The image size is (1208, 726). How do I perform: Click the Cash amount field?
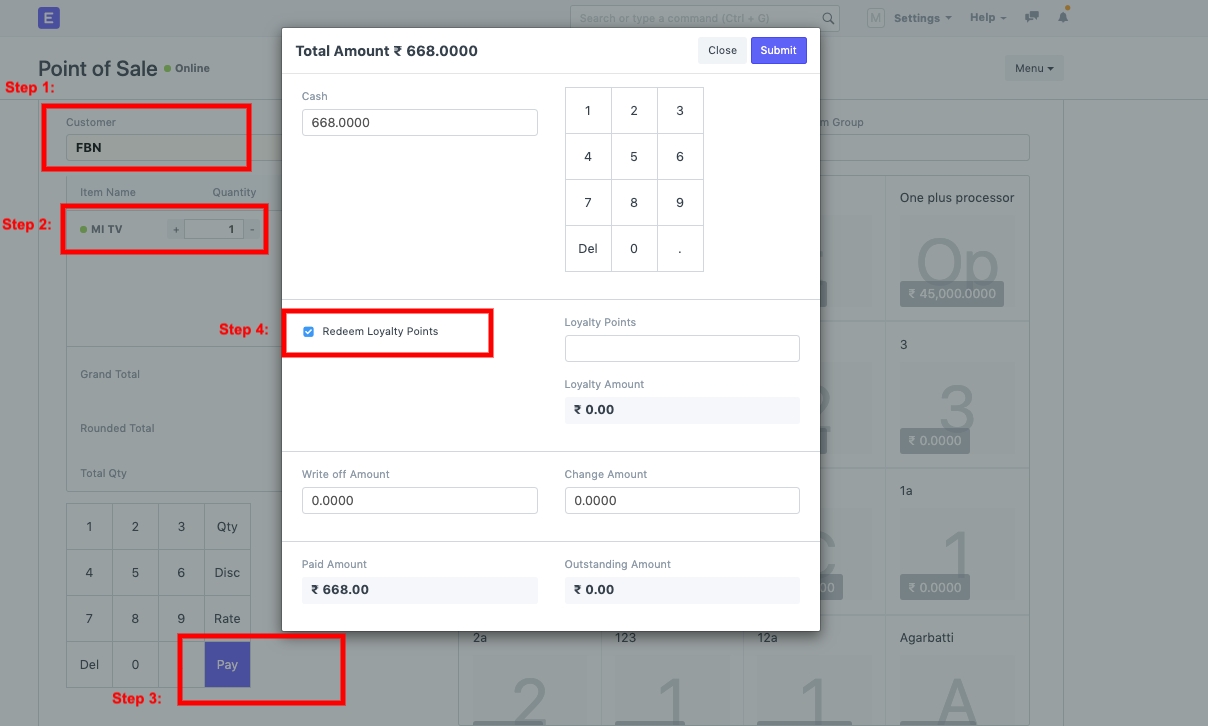coord(419,123)
